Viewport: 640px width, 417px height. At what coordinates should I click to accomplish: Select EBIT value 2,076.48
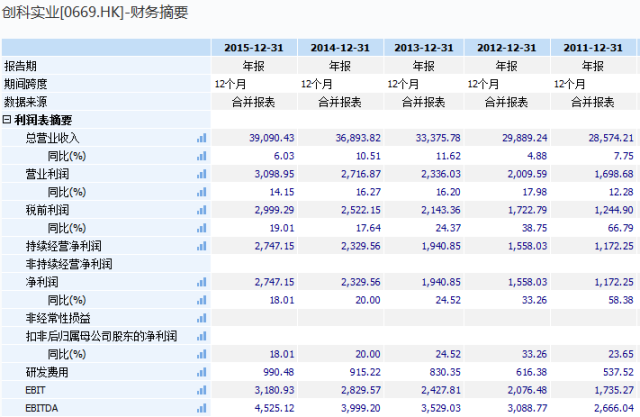(527, 390)
